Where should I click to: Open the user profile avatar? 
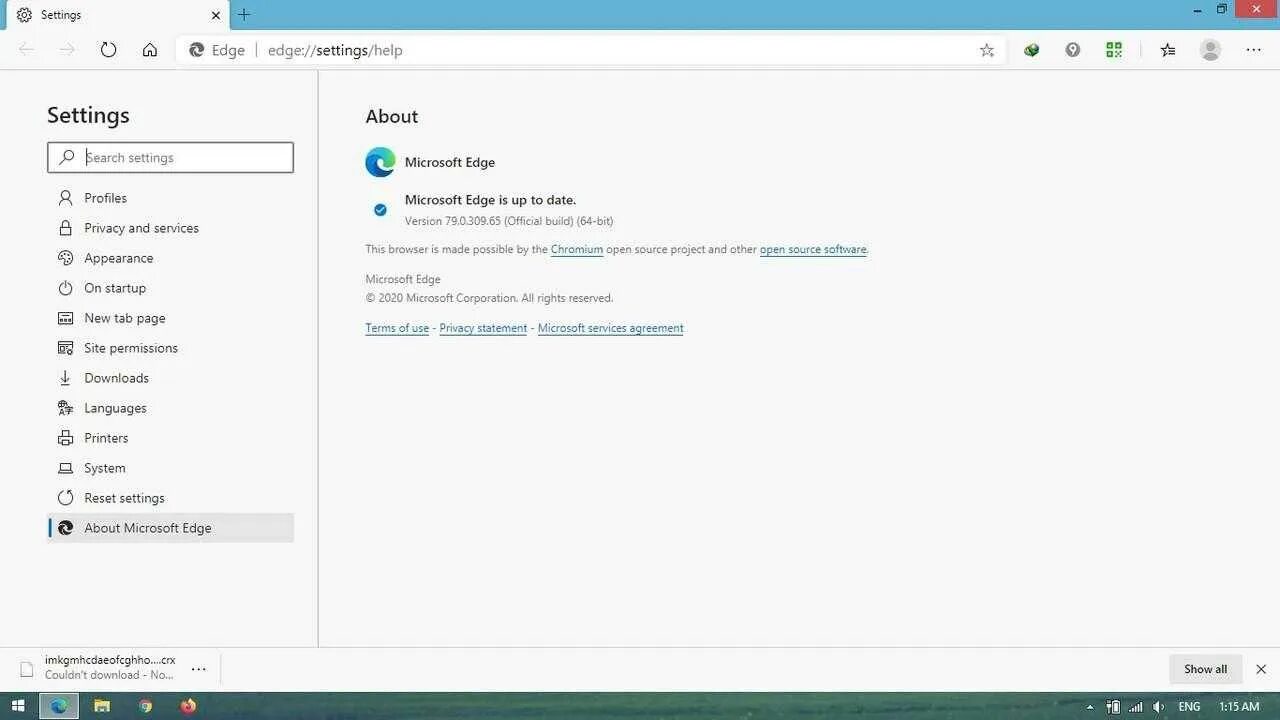pos(1210,50)
